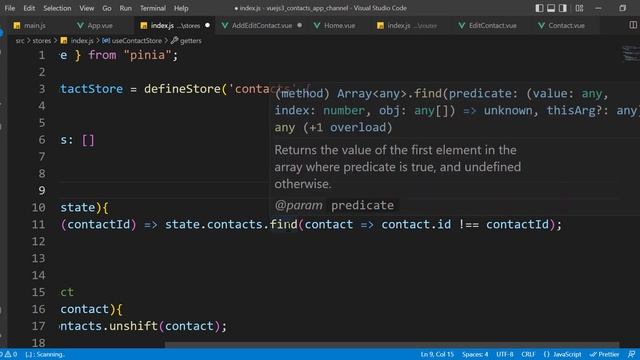
Task: Open the Help menu
Action: click(x=181, y=8)
